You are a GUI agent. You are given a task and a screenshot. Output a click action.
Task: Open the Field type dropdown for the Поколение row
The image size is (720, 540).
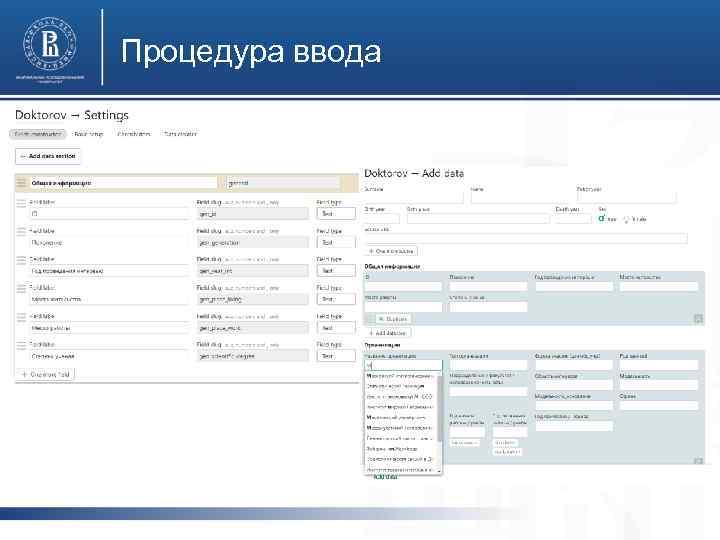pos(336,242)
